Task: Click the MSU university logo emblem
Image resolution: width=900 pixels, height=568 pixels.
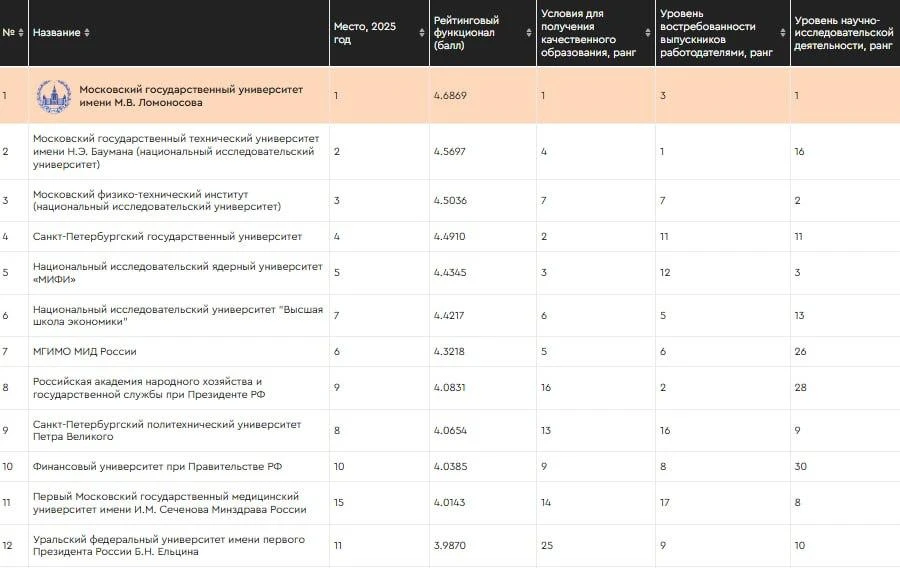Action: point(54,96)
